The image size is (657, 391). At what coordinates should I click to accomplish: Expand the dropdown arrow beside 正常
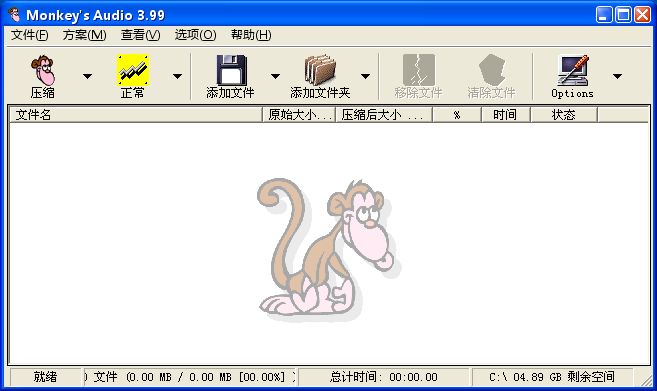tap(177, 76)
